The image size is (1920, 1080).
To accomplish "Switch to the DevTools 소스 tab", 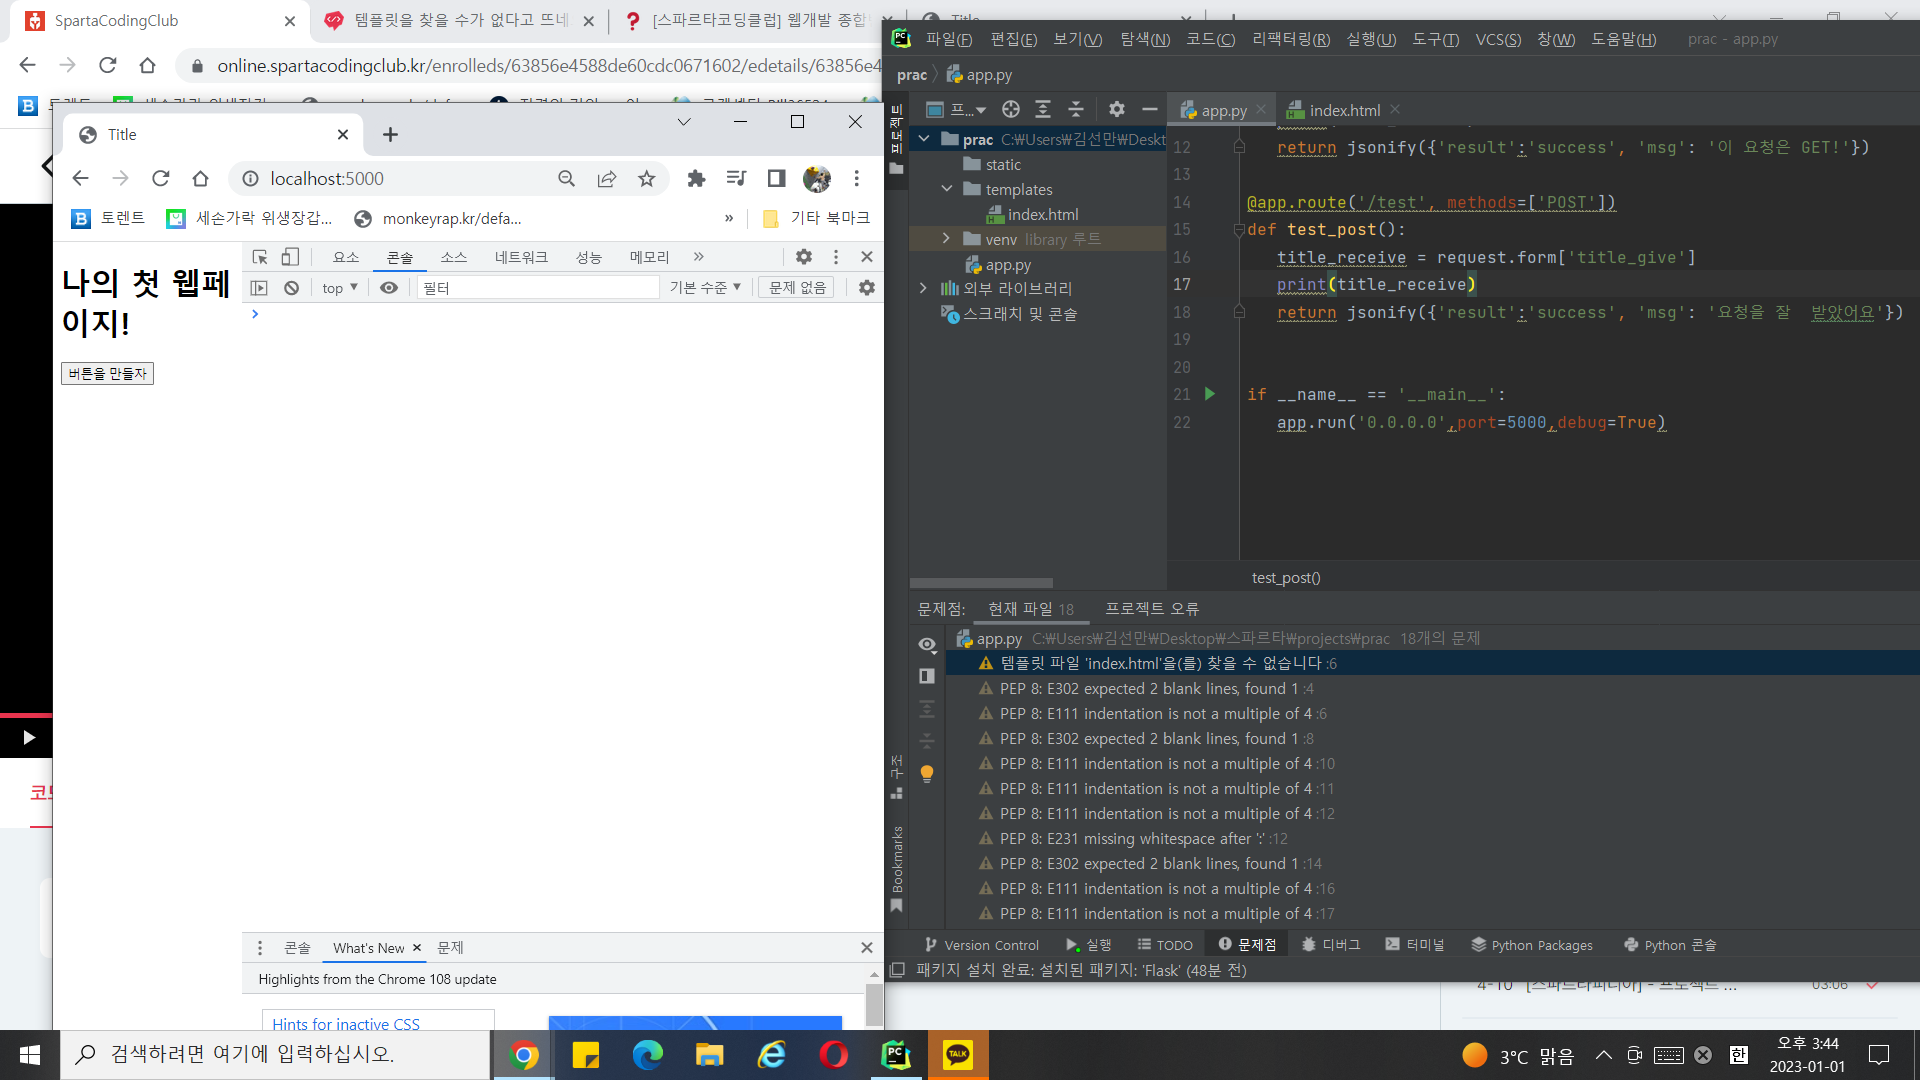I will pos(454,257).
